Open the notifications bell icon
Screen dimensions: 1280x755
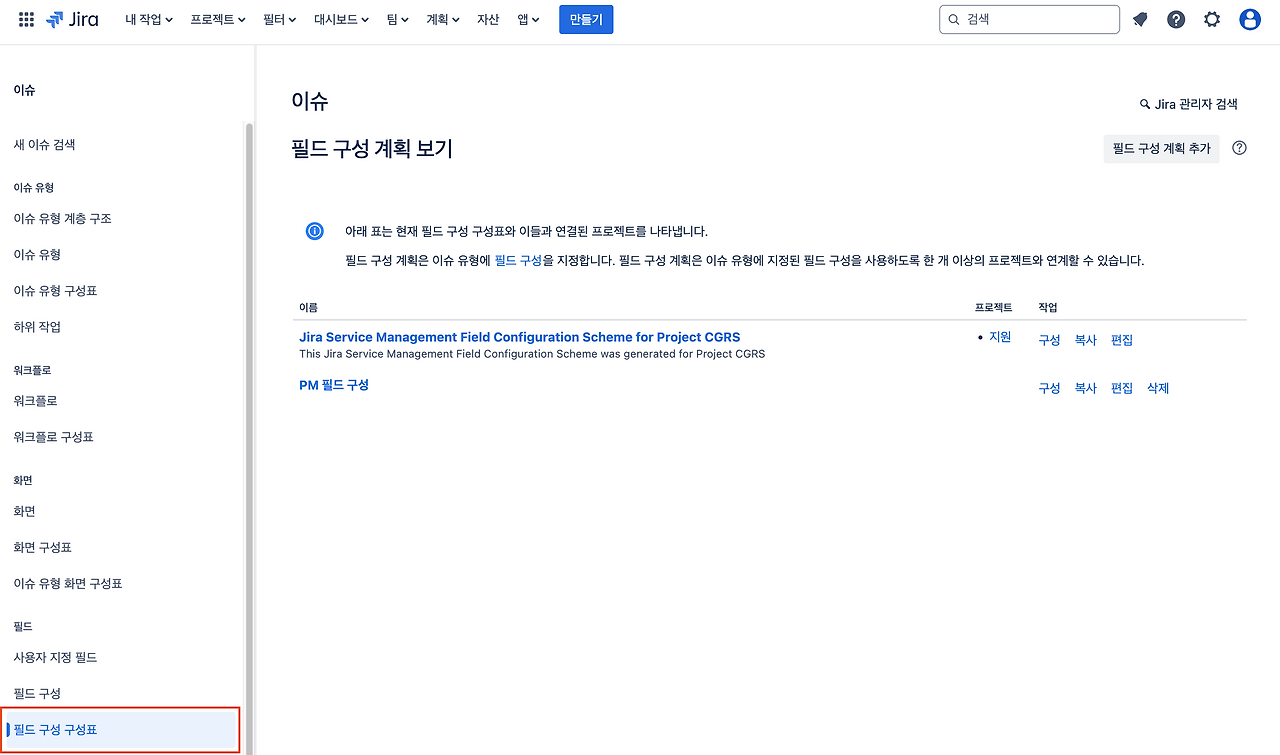coord(1139,19)
